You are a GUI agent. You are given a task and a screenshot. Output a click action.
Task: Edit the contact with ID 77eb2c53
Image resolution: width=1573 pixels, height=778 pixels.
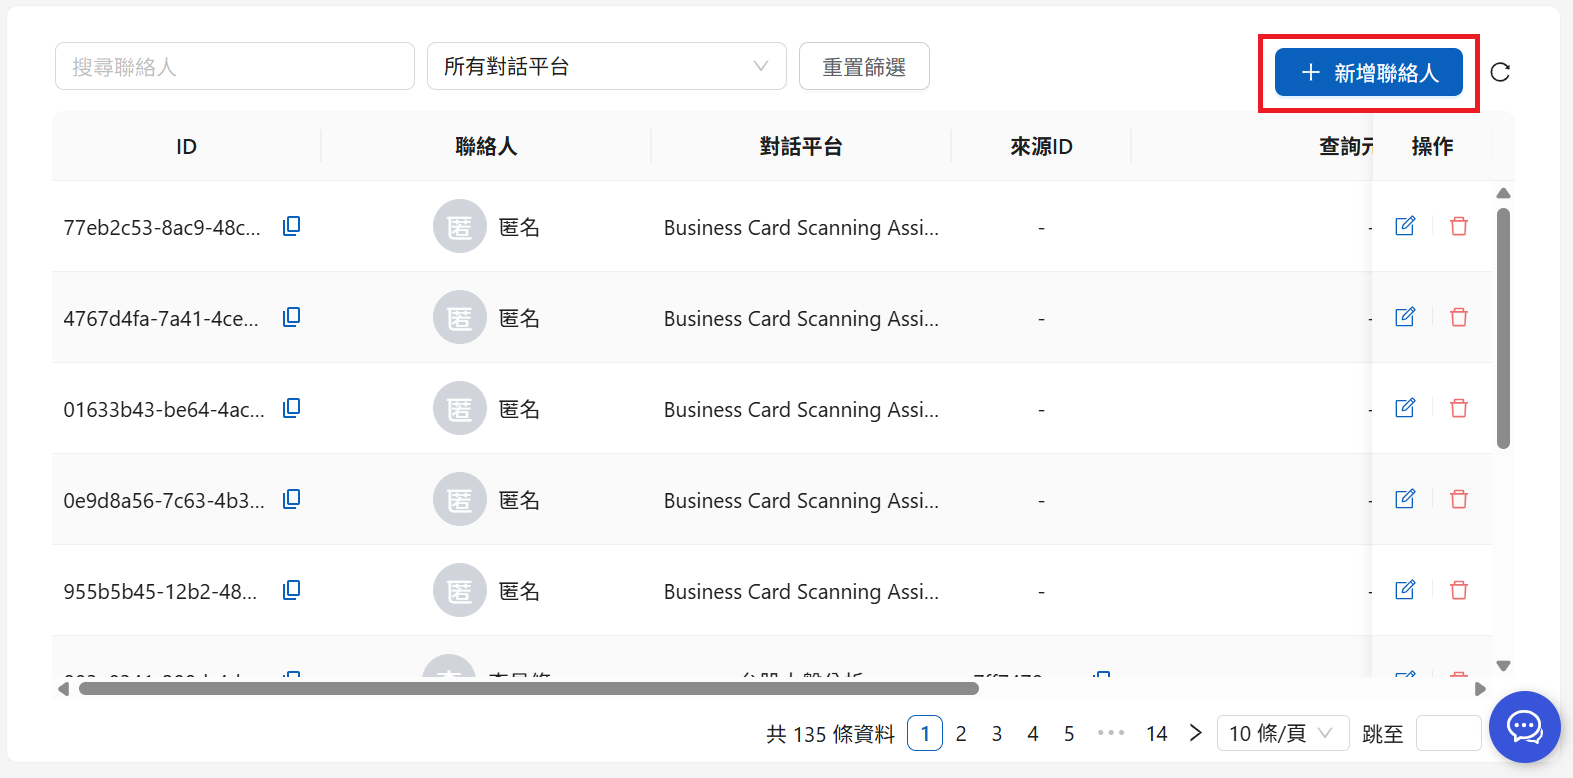[x=1405, y=226]
